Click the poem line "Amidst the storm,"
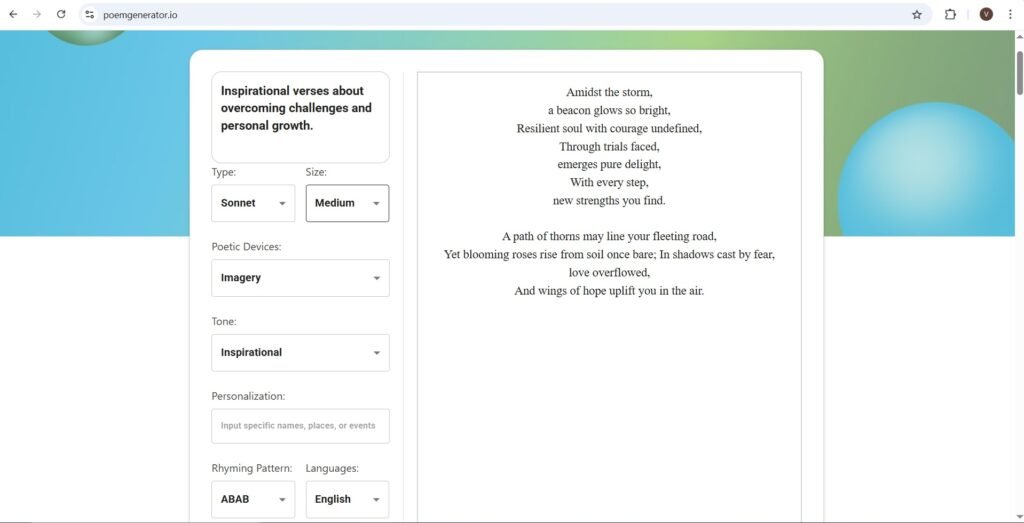This screenshot has width=1024, height=523. tap(609, 92)
